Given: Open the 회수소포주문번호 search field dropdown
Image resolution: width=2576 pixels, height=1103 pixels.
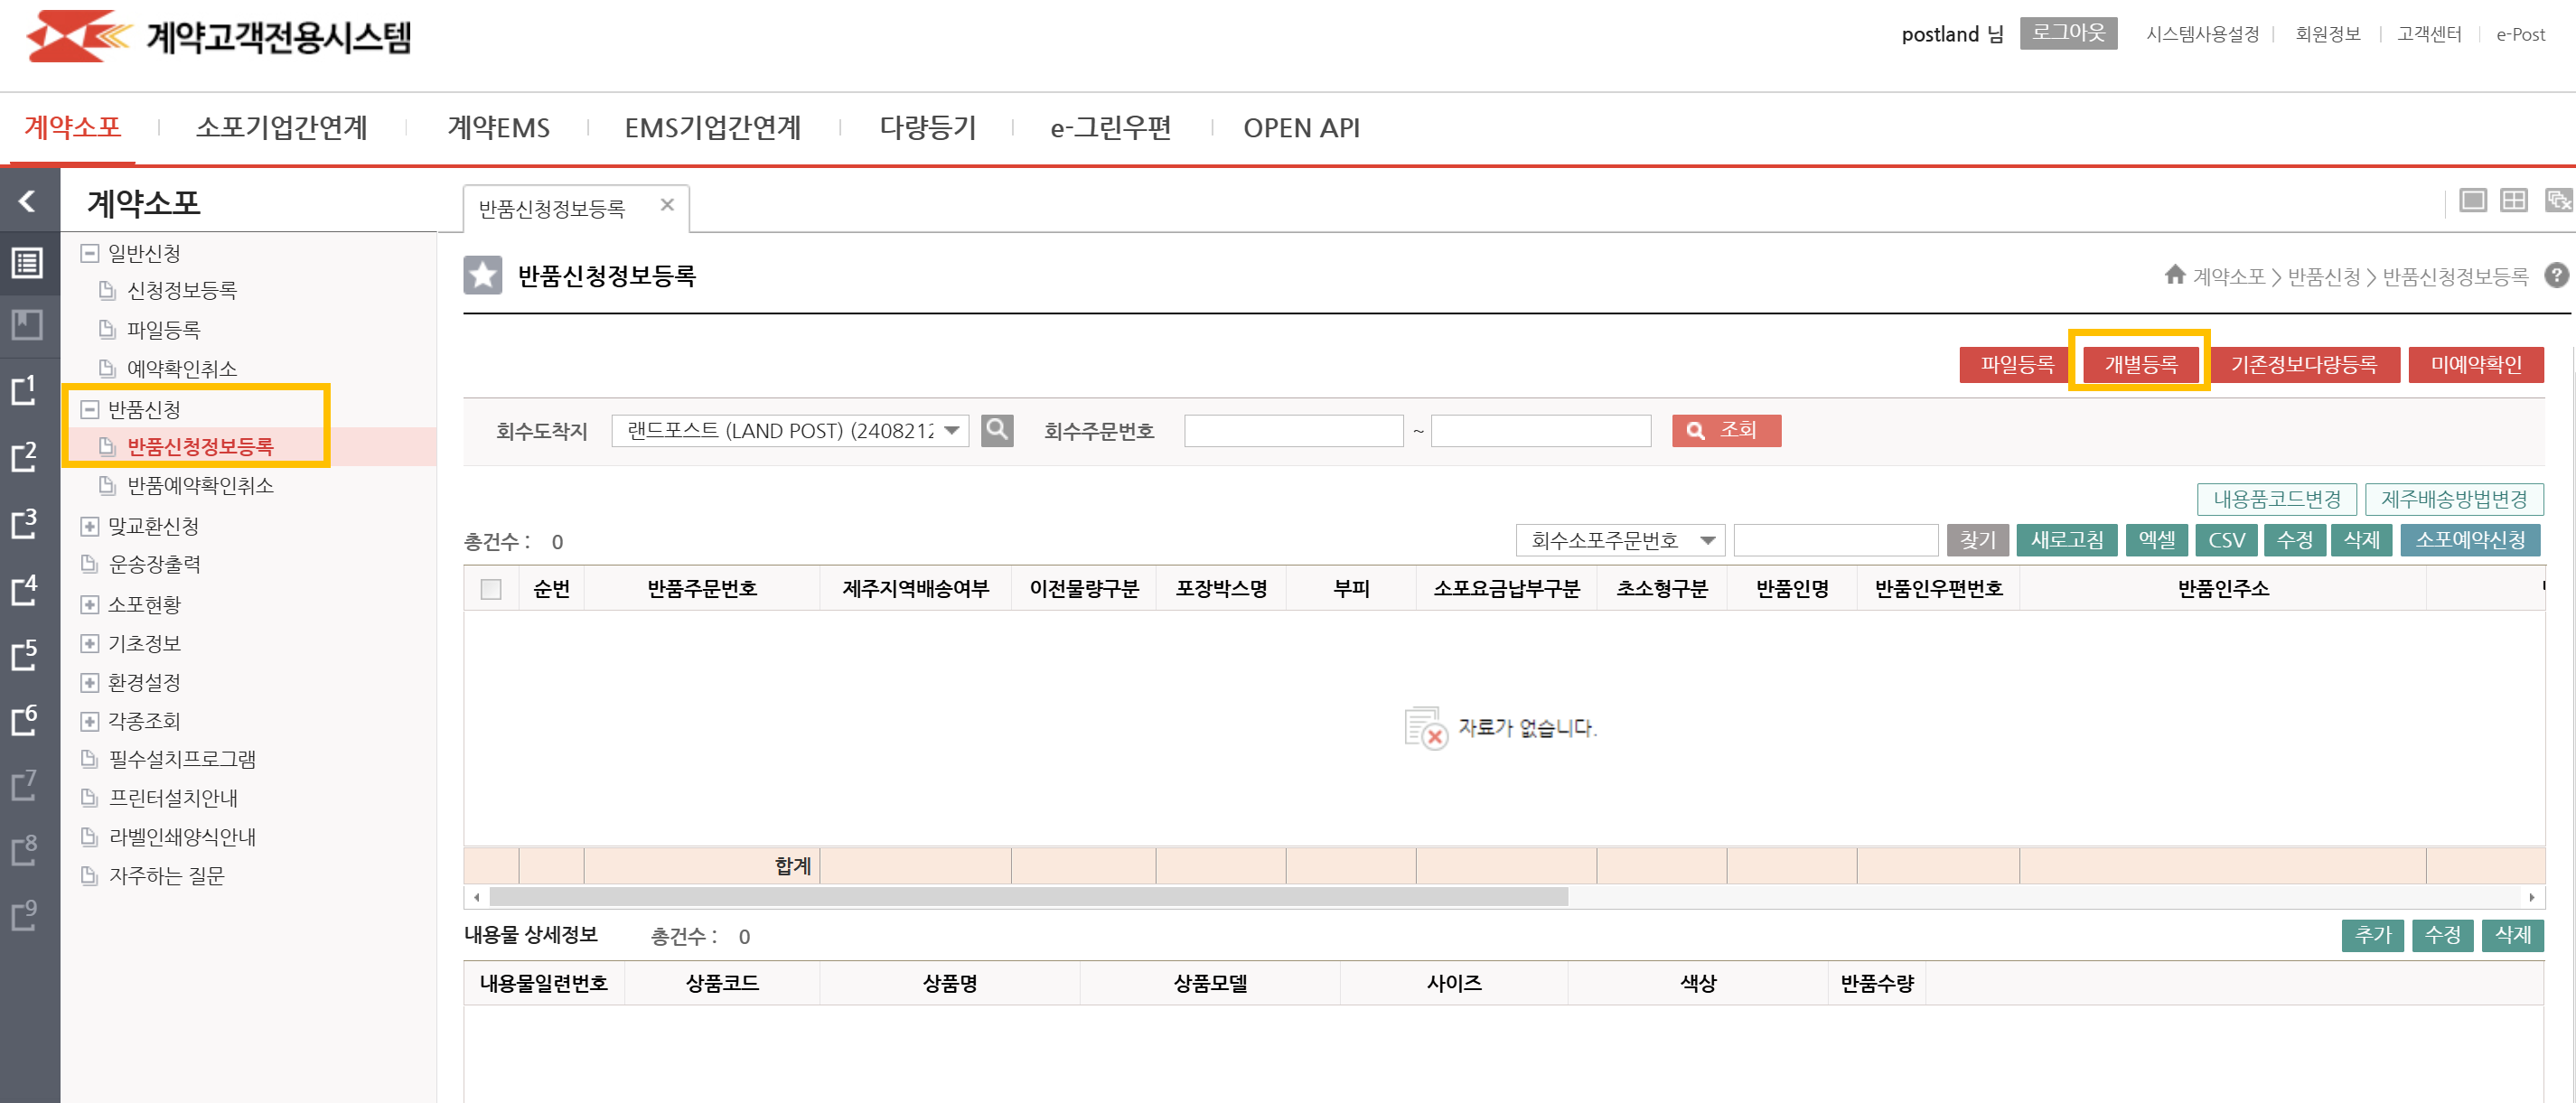Looking at the screenshot, I should point(1707,540).
